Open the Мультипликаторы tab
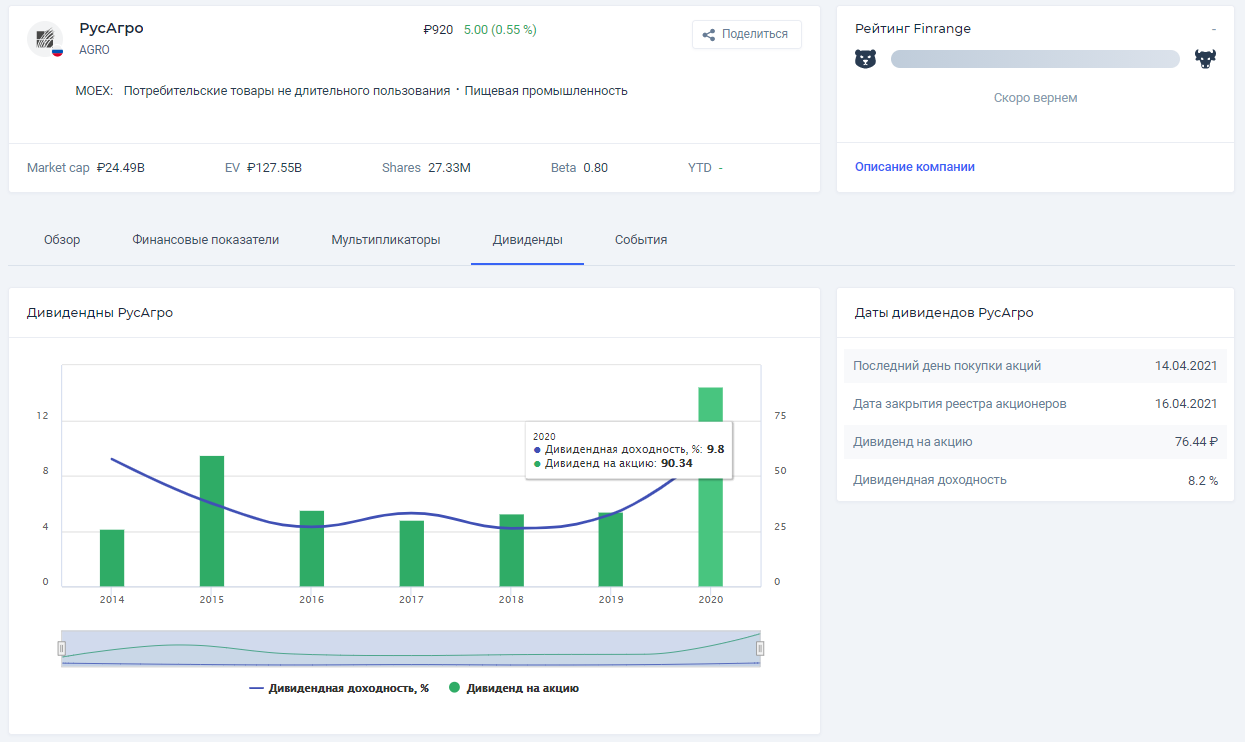This screenshot has height=742, width=1245. coord(386,240)
